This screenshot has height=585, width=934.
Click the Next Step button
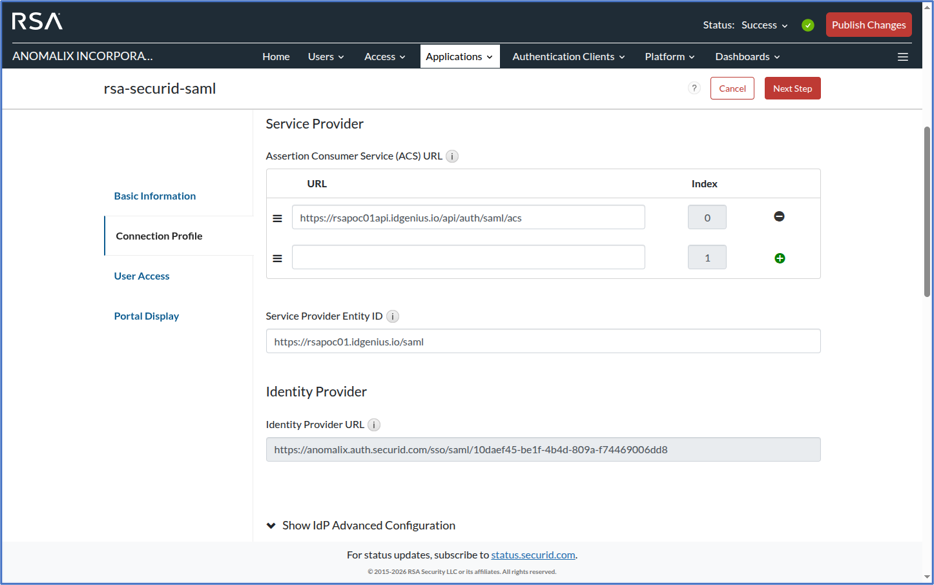(792, 88)
